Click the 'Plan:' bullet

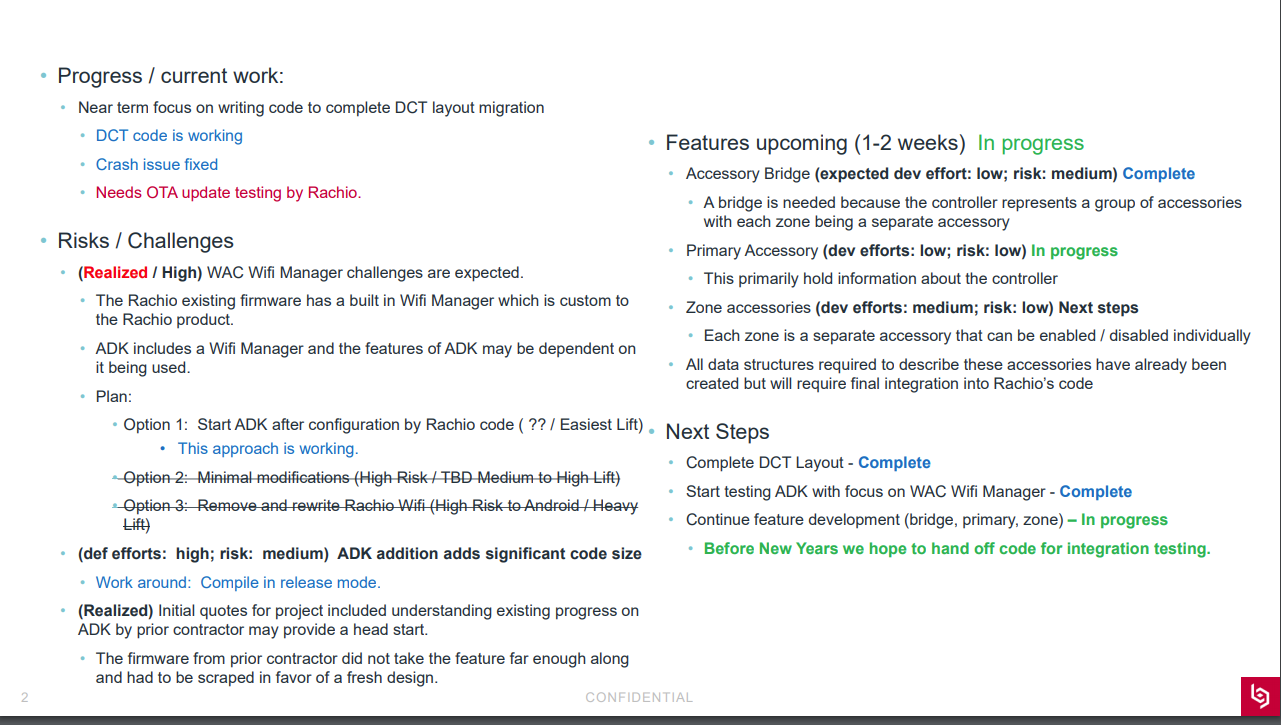coord(114,397)
